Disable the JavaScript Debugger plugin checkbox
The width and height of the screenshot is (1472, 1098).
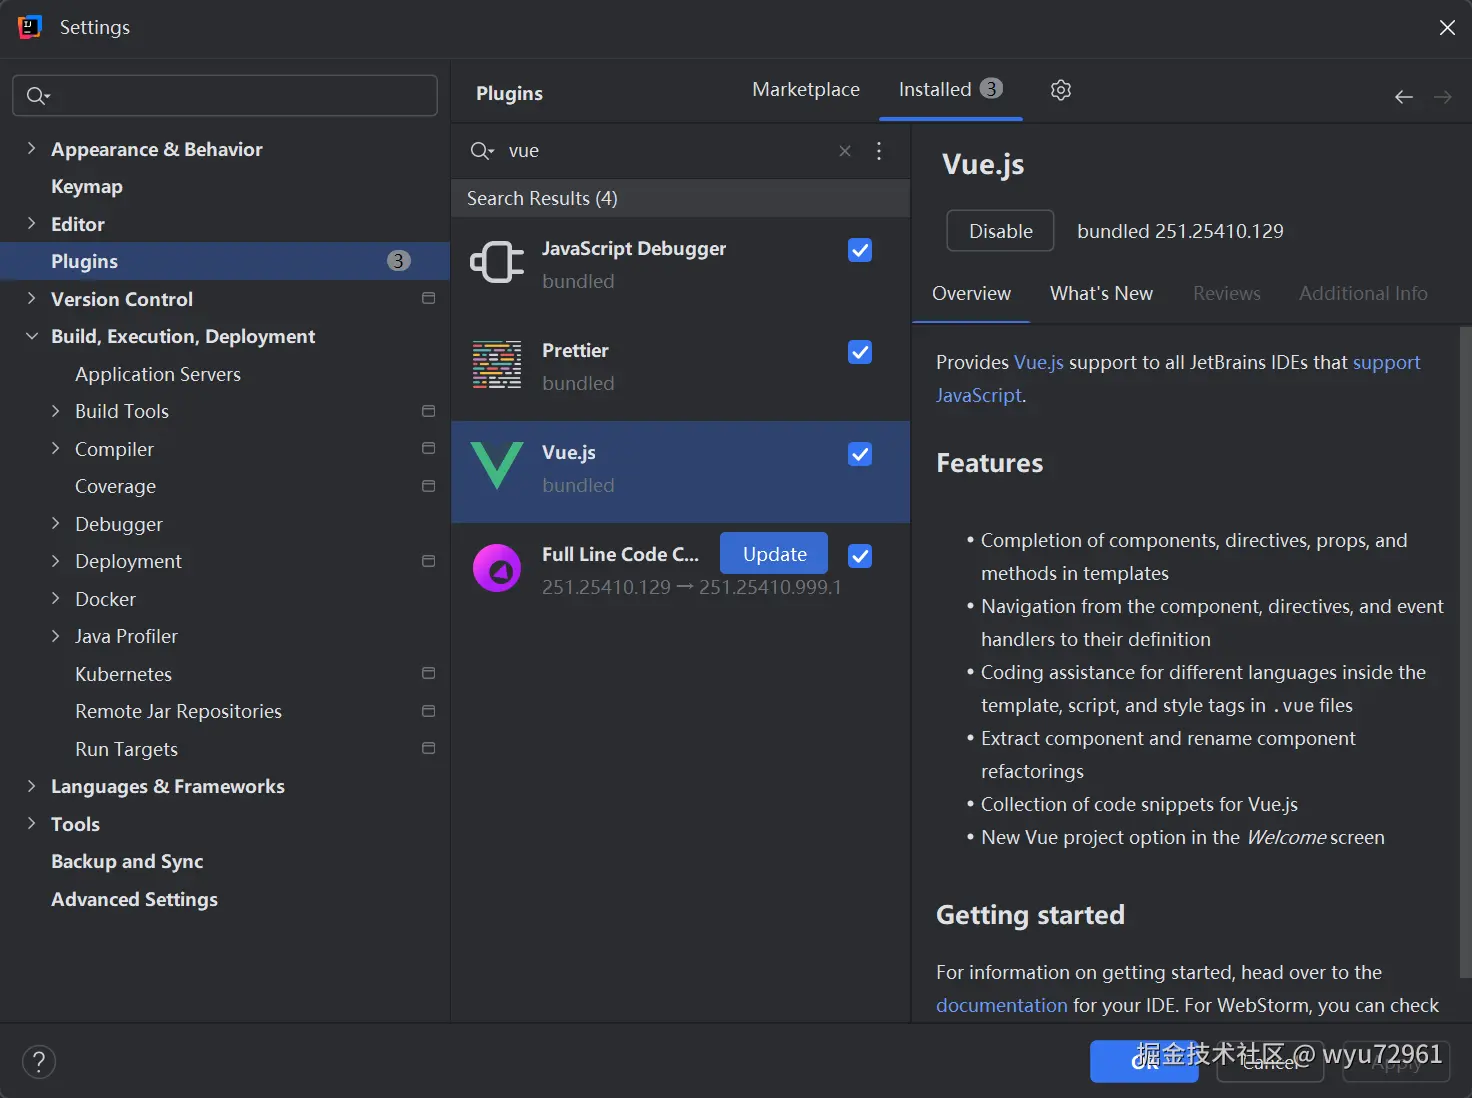(860, 250)
